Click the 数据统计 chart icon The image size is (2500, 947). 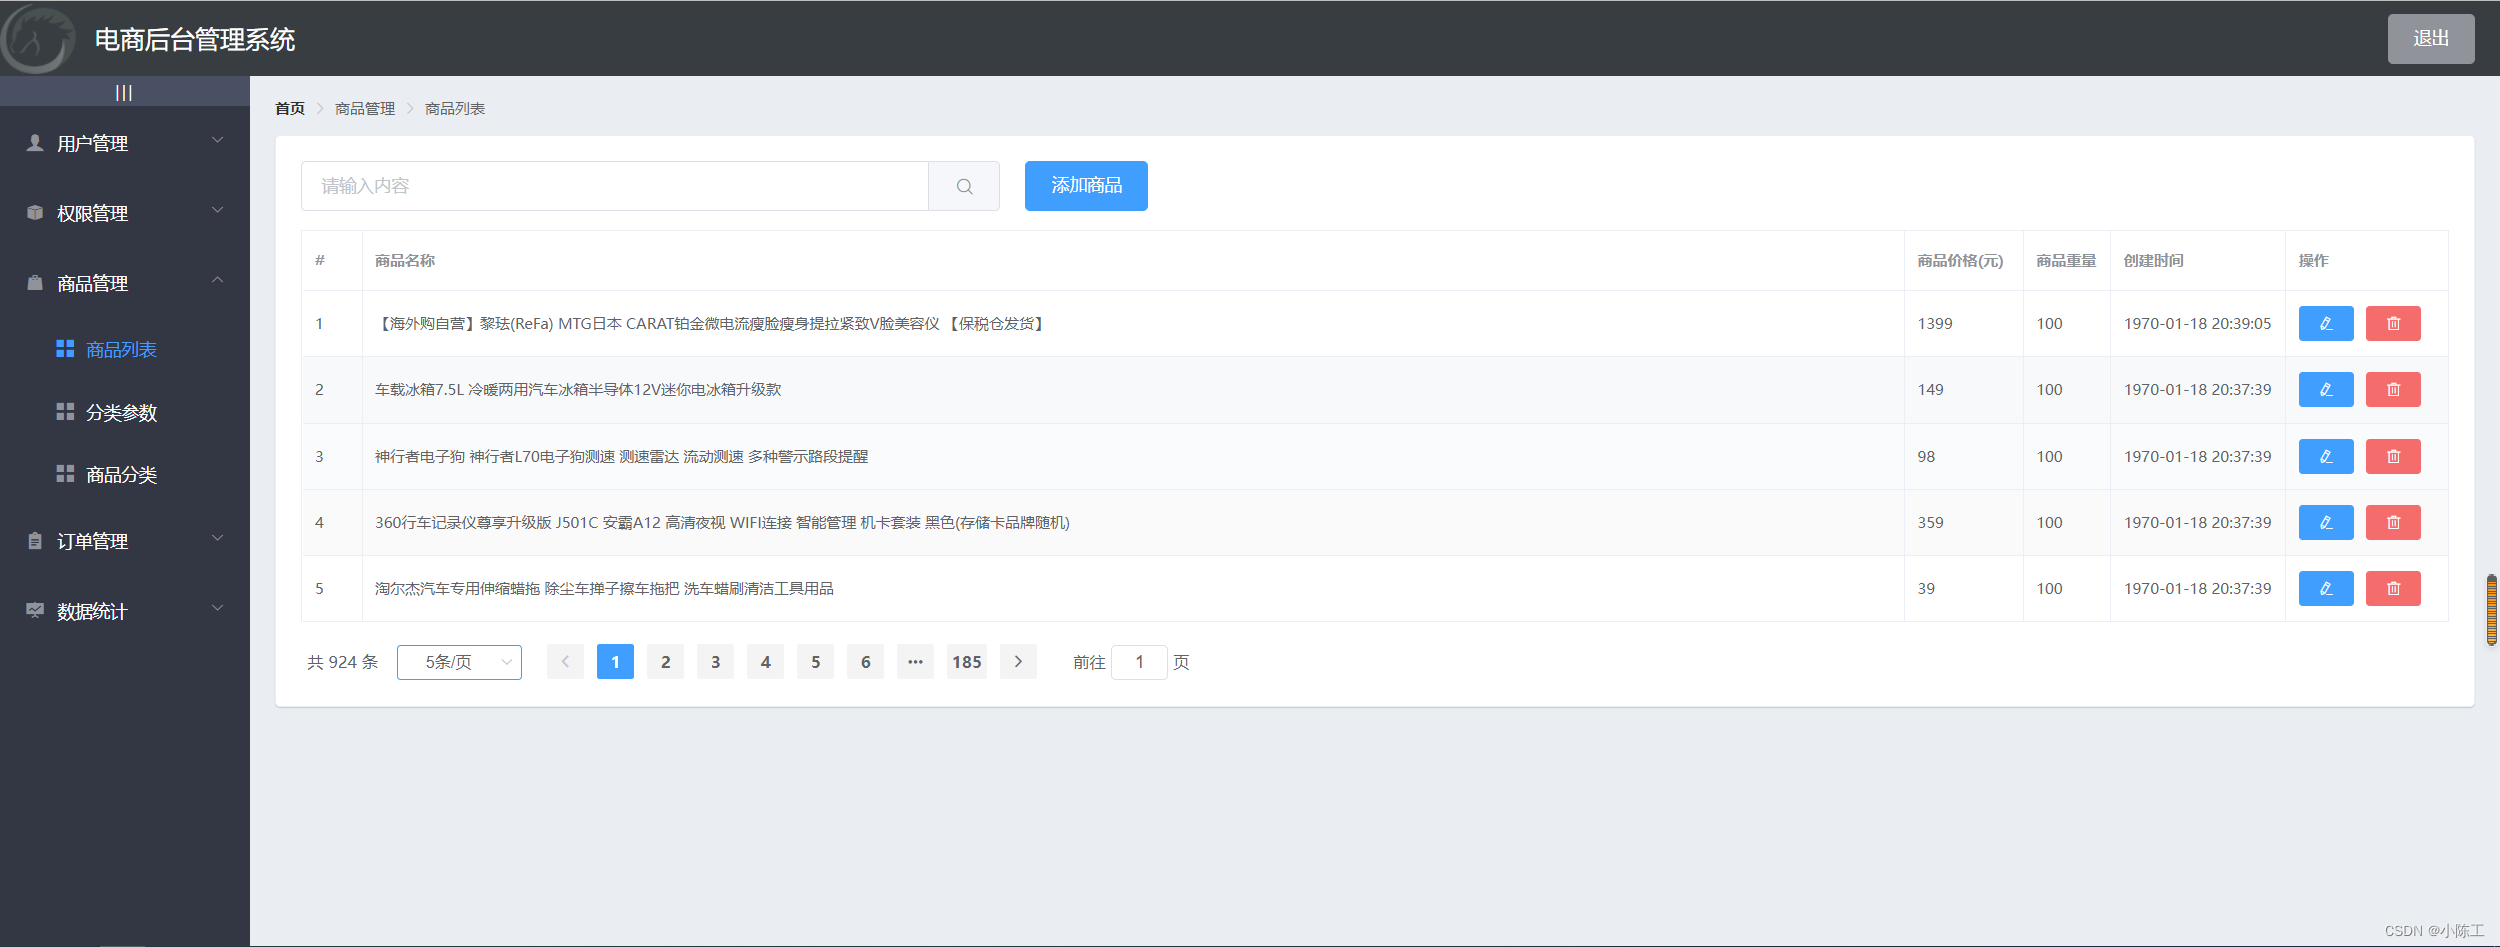click(35, 611)
